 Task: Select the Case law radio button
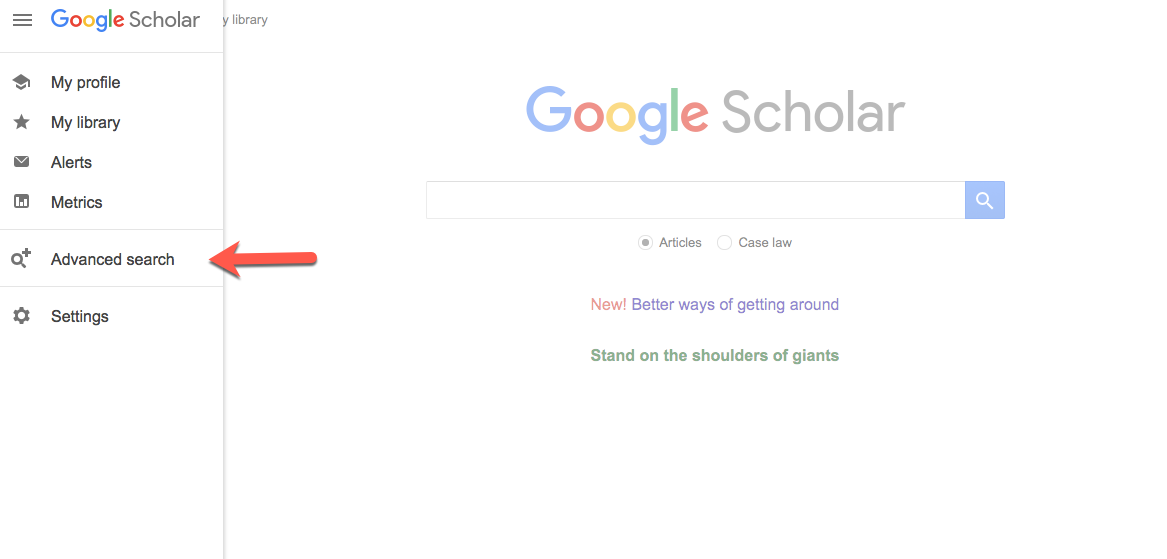coord(724,243)
